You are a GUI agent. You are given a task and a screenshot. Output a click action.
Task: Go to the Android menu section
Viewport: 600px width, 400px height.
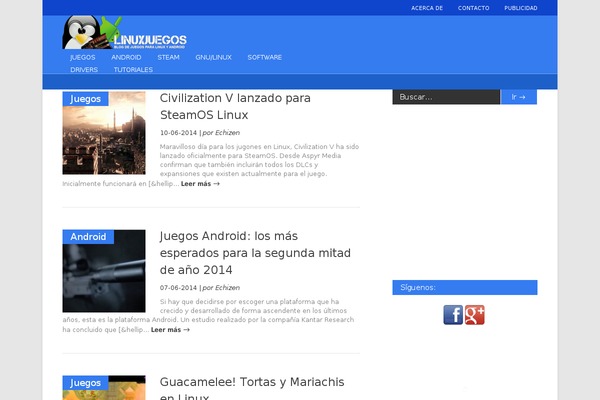pos(126,57)
